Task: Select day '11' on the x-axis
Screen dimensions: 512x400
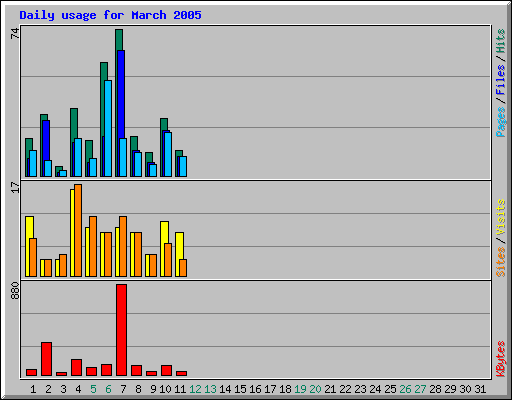Action: [180, 389]
